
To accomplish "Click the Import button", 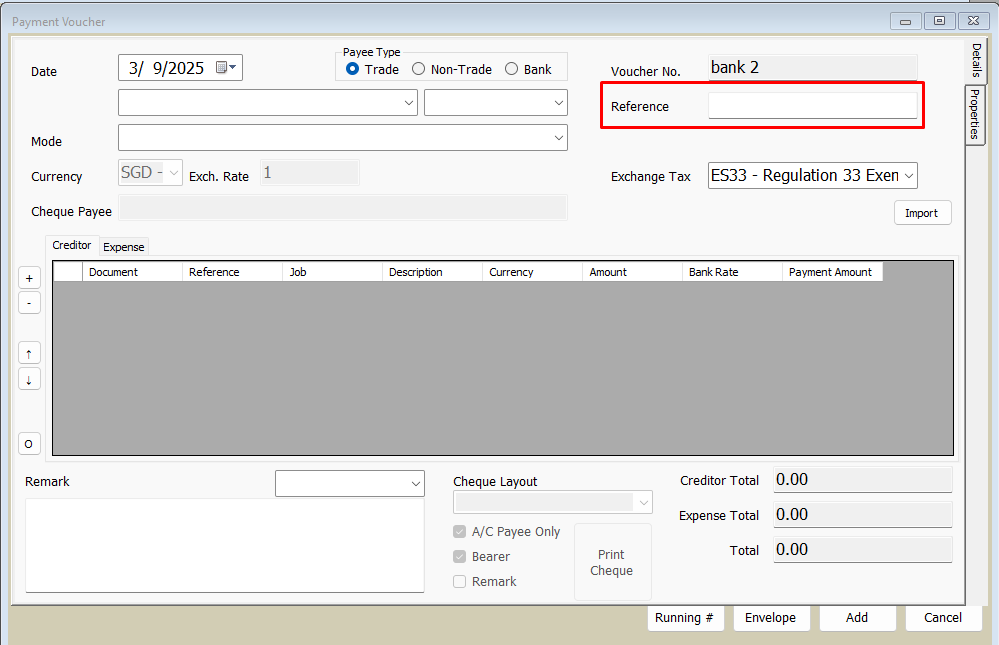I will pyautogui.click(x=921, y=213).
